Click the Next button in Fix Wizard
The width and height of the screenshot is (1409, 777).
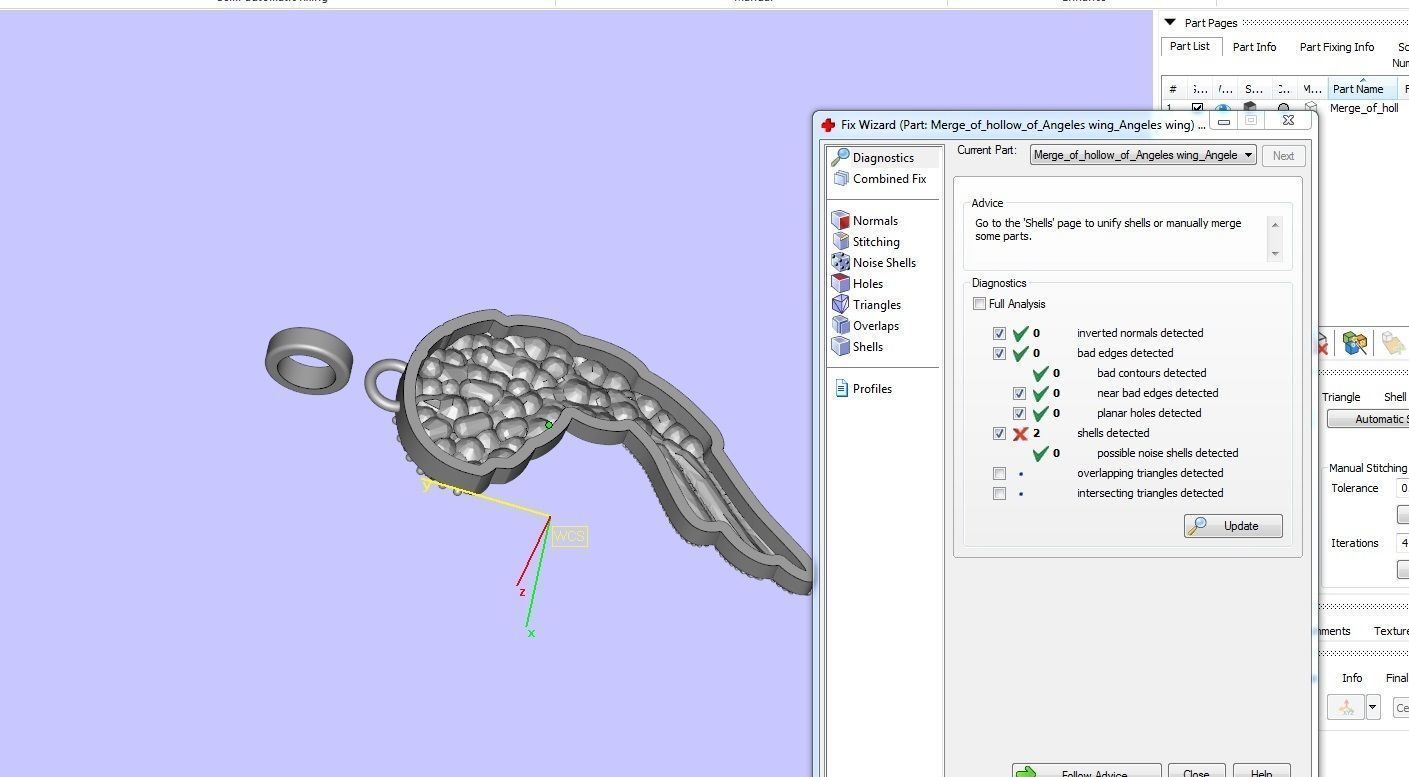coord(1283,155)
